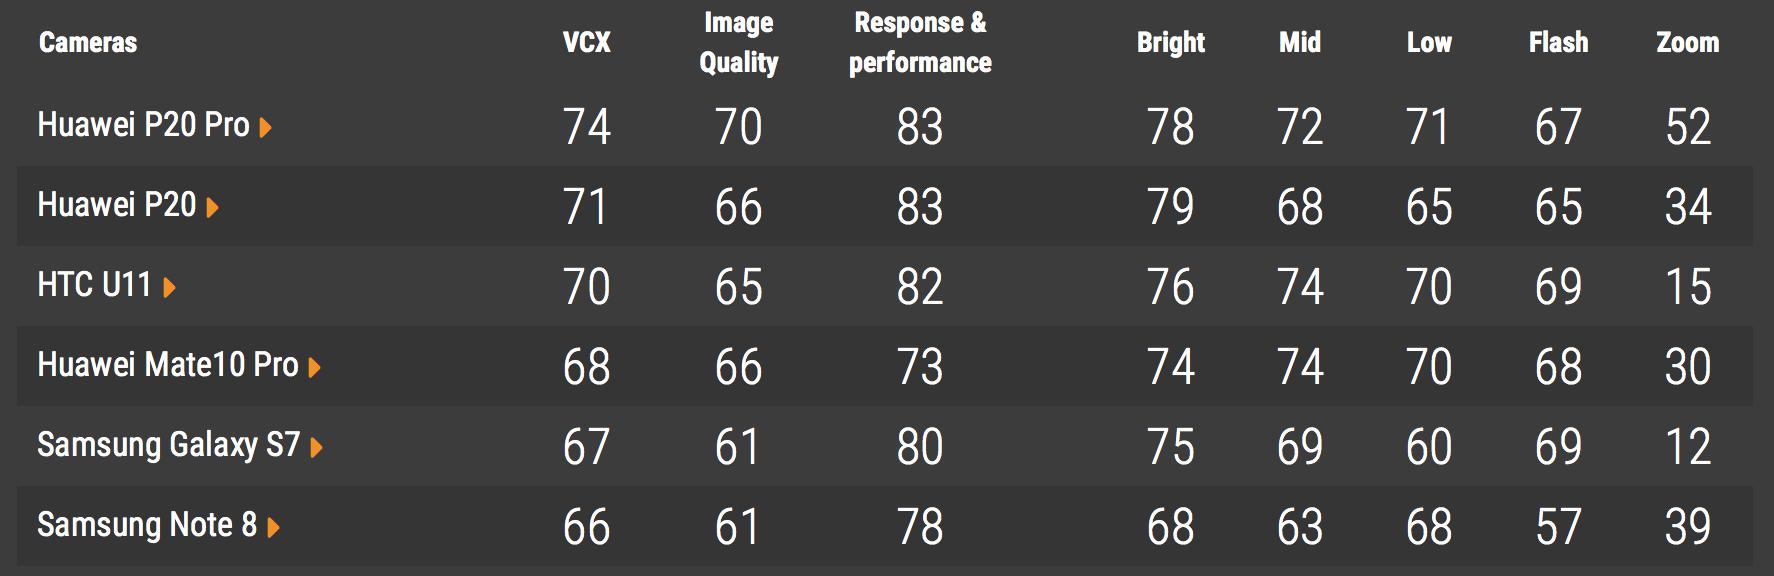Open the Samsung Galaxy S7 camera entry
Screen dimensions: 1774x576
[x=168, y=445]
